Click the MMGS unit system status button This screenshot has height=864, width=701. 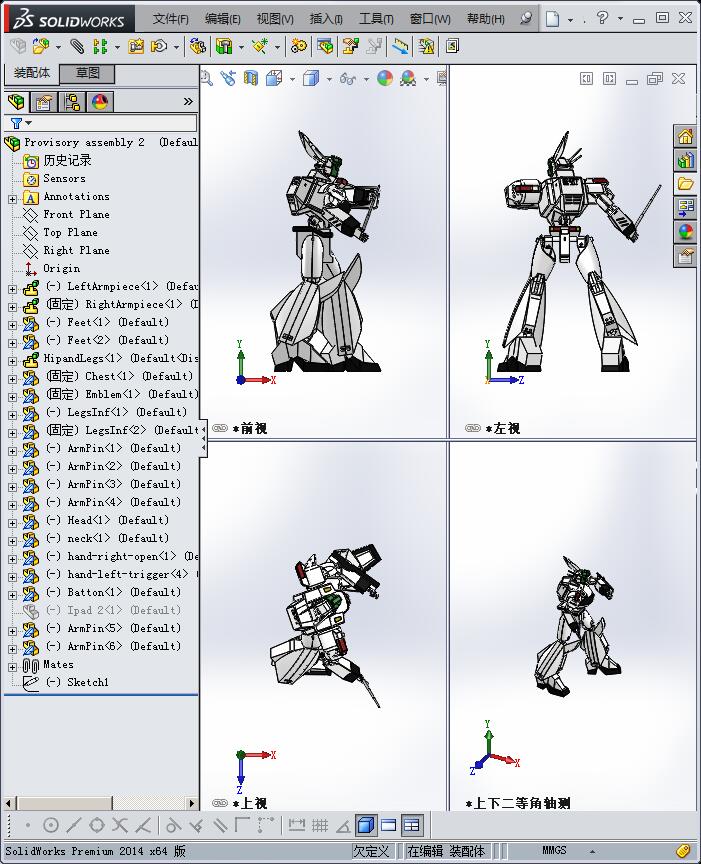pyautogui.click(x=554, y=850)
